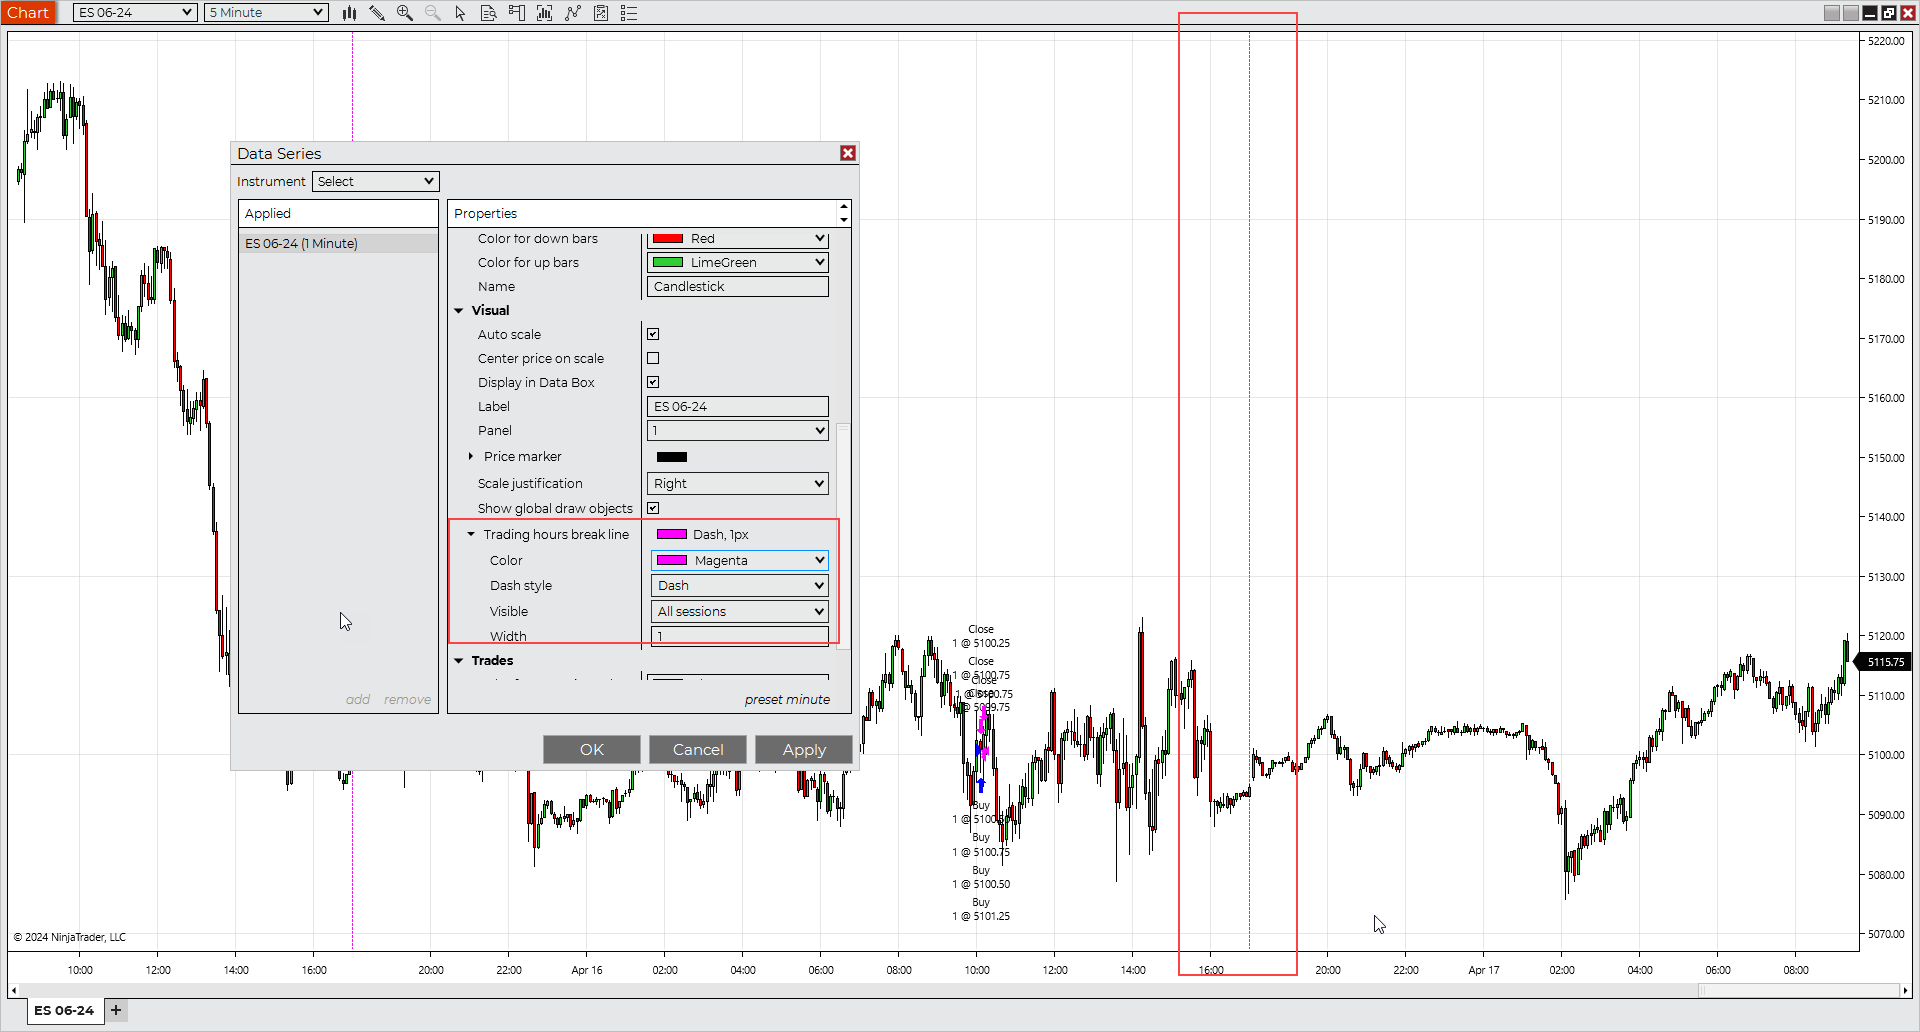This screenshot has height=1032, width=1920.
Task: Click Apply in Data Series dialog
Action: (804, 750)
